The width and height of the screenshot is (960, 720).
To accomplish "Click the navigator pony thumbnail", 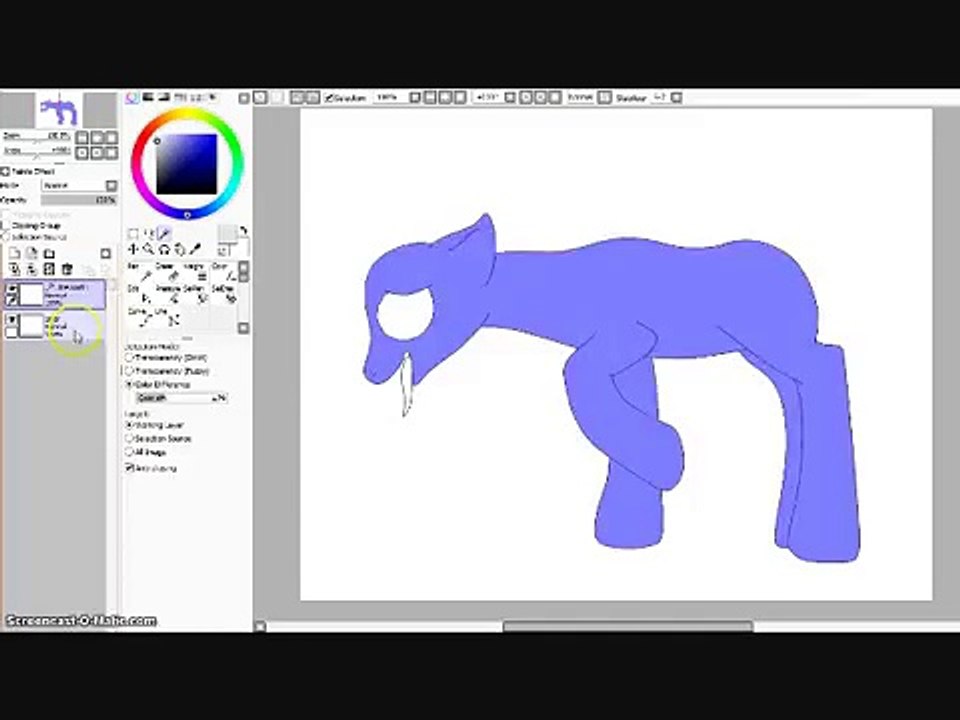I will 59,110.
